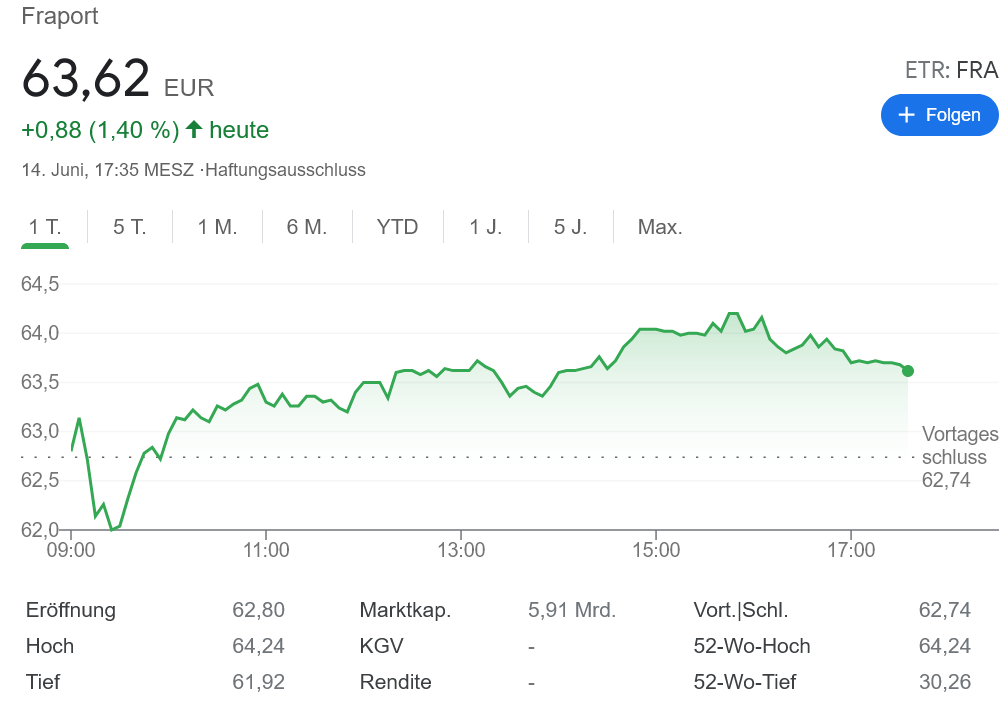
Task: Click the ETR: FRA ticker symbol
Action: click(951, 69)
